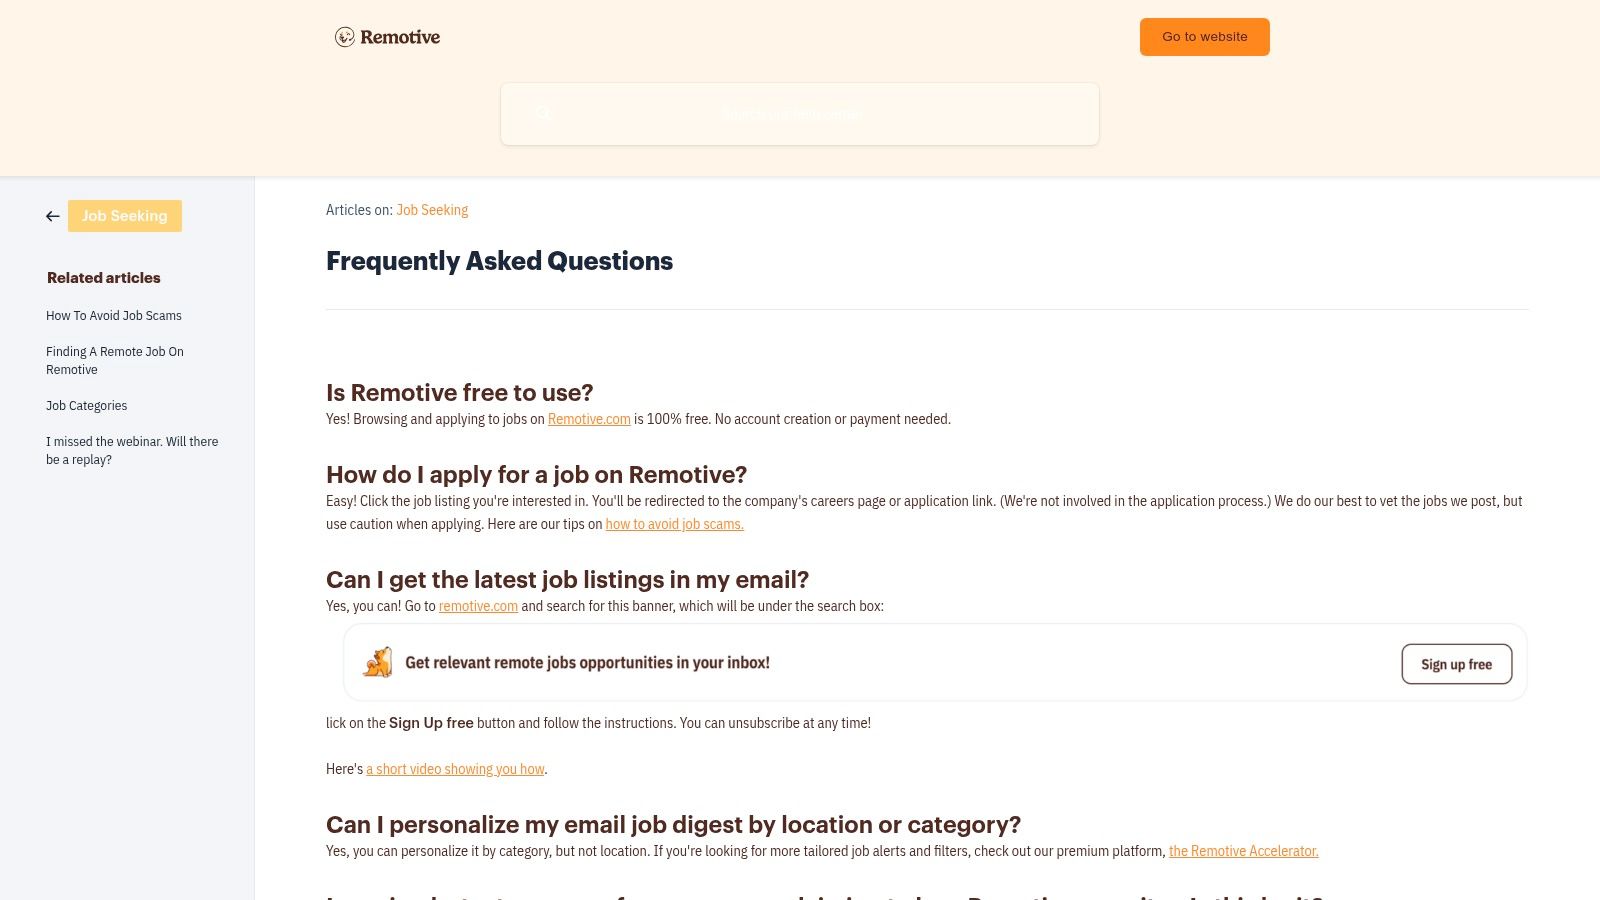Click the search magnifier icon
1600x900 pixels.
543,113
